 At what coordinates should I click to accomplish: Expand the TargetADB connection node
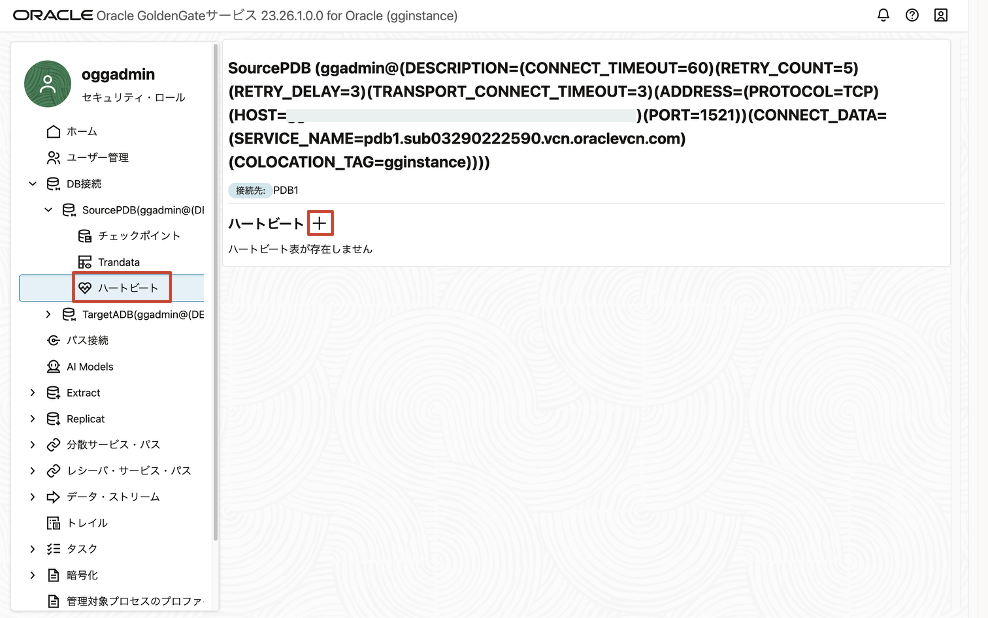[x=48, y=314]
